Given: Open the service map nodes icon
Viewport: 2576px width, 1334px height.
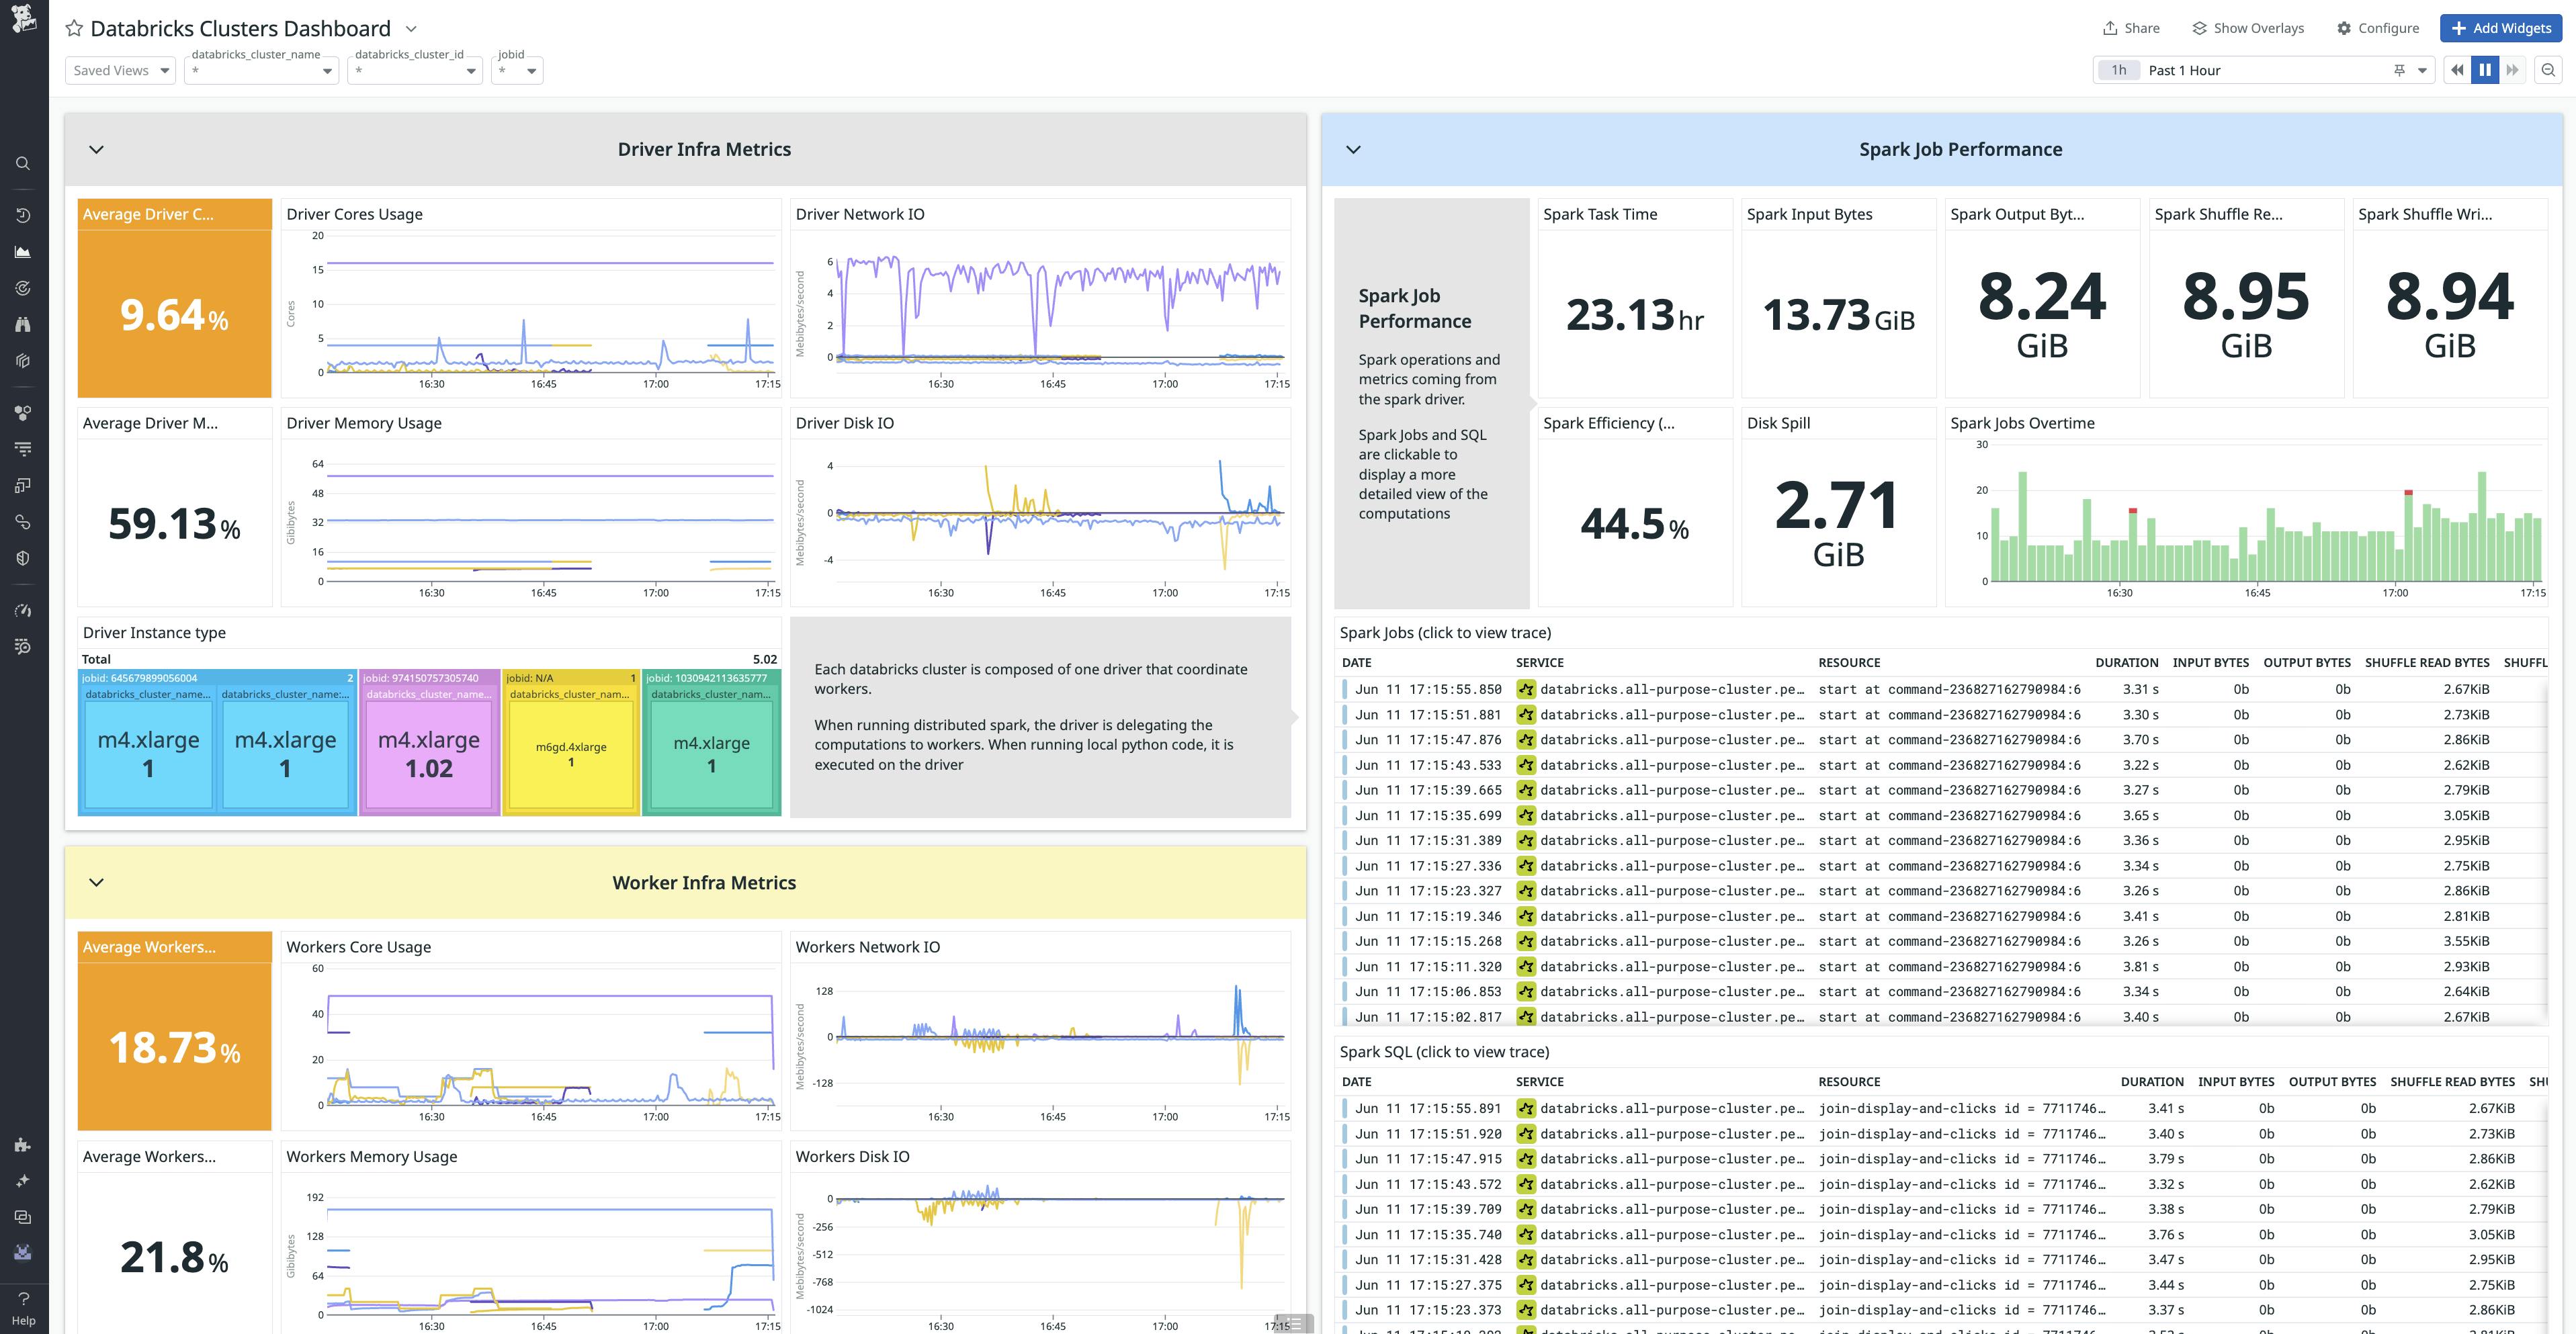Looking at the screenshot, I should pos(22,413).
